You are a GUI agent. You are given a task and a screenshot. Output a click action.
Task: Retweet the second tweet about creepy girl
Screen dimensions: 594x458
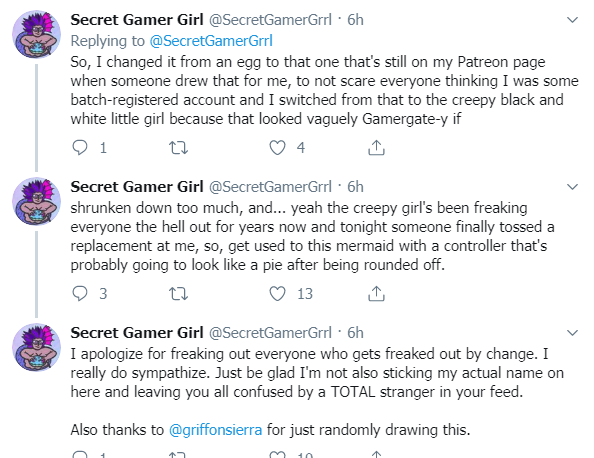tap(178, 294)
